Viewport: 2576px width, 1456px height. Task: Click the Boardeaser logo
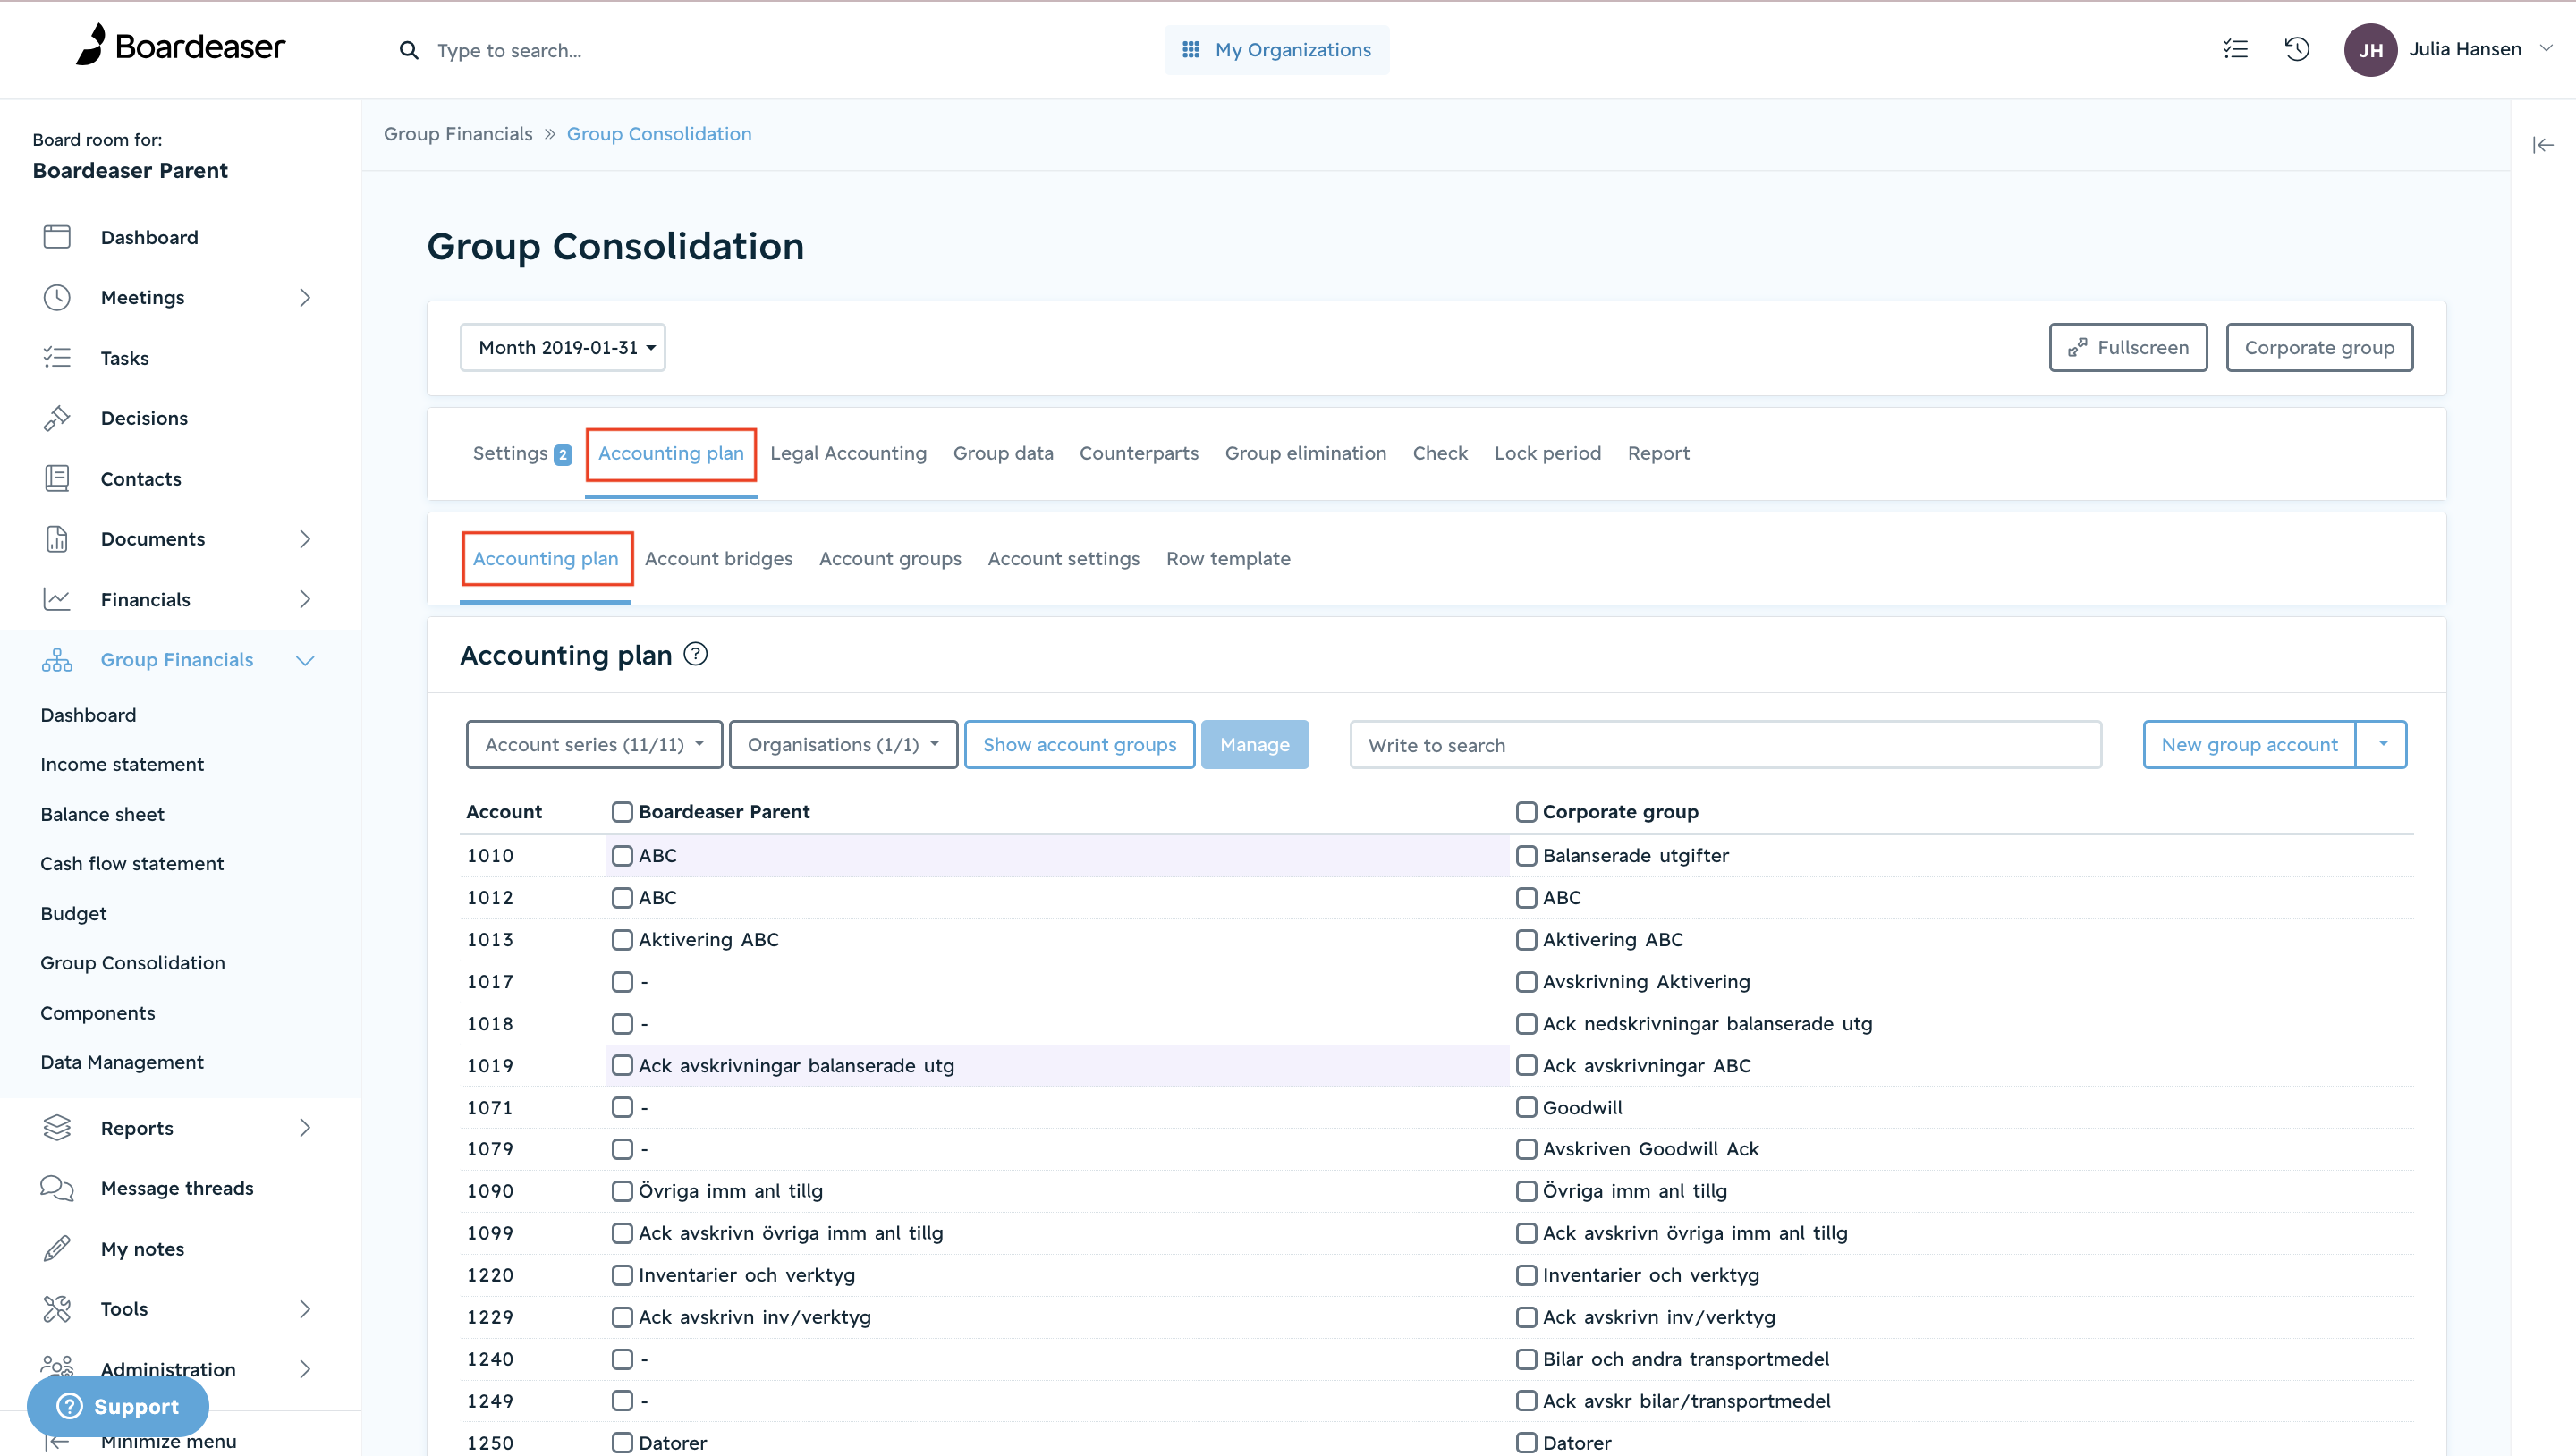180,46
